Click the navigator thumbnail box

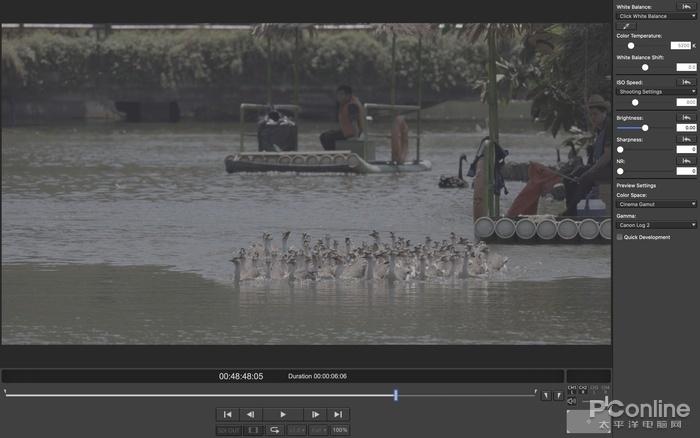pos(588,421)
